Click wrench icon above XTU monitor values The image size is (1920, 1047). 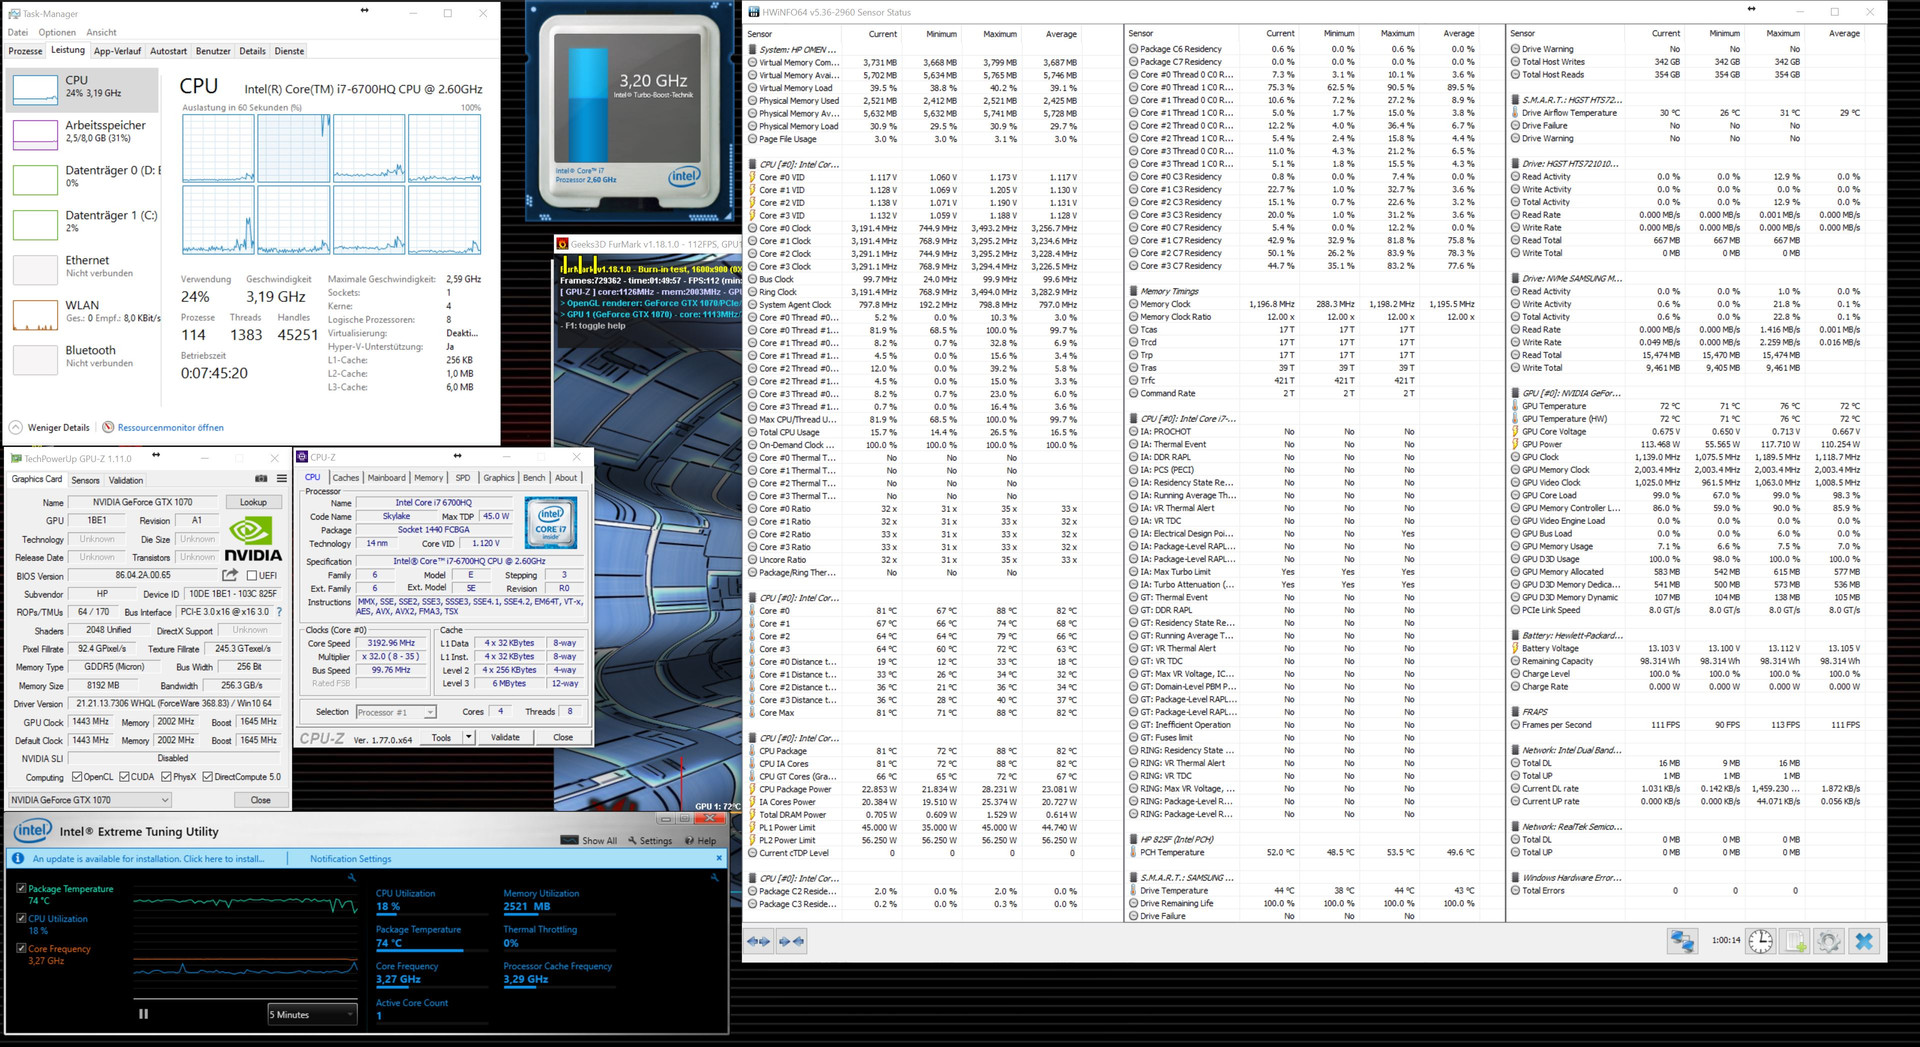click(x=716, y=877)
